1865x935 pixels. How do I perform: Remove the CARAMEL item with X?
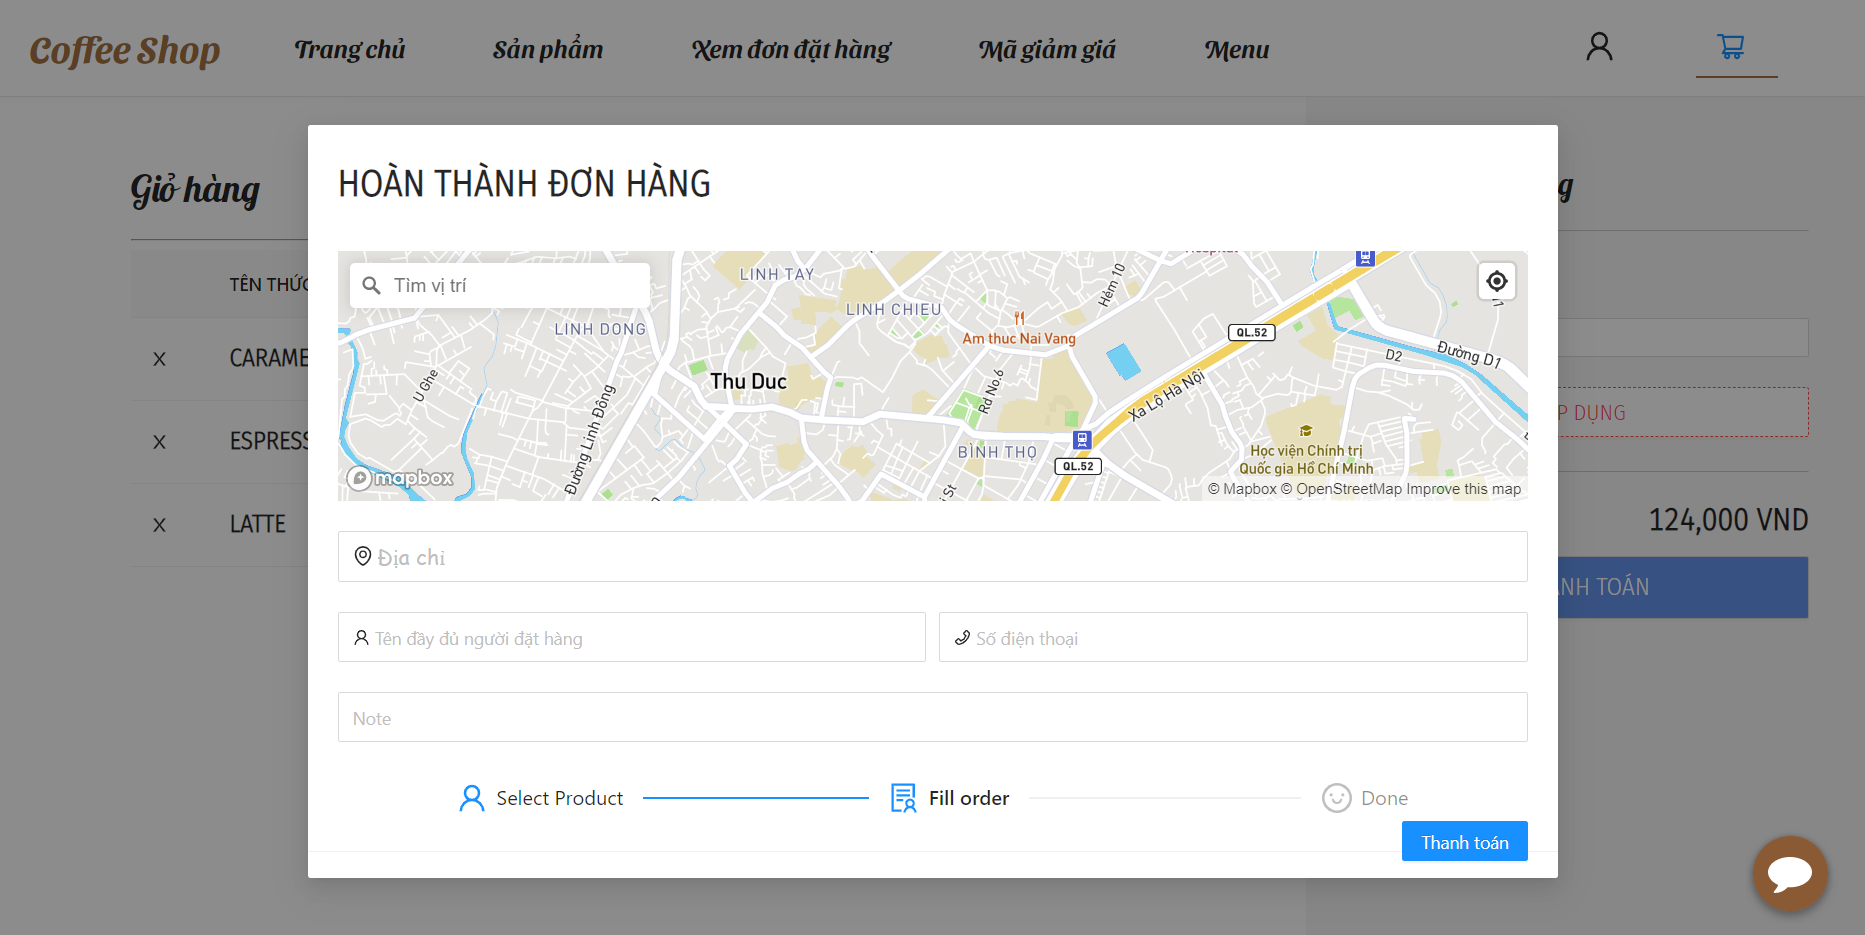pos(159,359)
